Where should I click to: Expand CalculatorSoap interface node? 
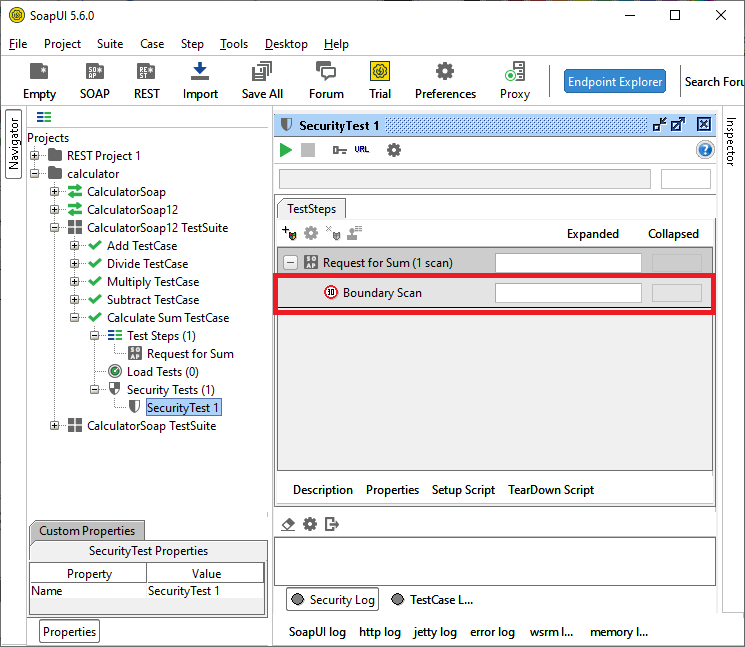[x=55, y=191]
